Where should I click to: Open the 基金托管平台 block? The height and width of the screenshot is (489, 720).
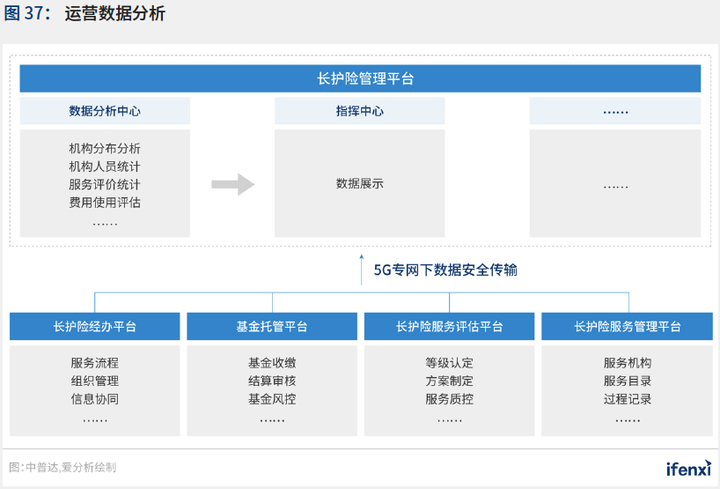click(272, 326)
